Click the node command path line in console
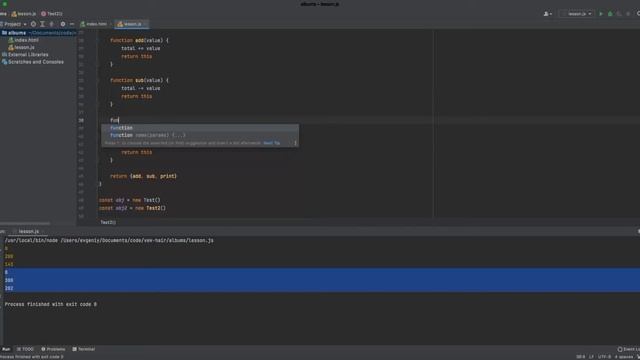The width and height of the screenshot is (640, 360). click(x=109, y=241)
